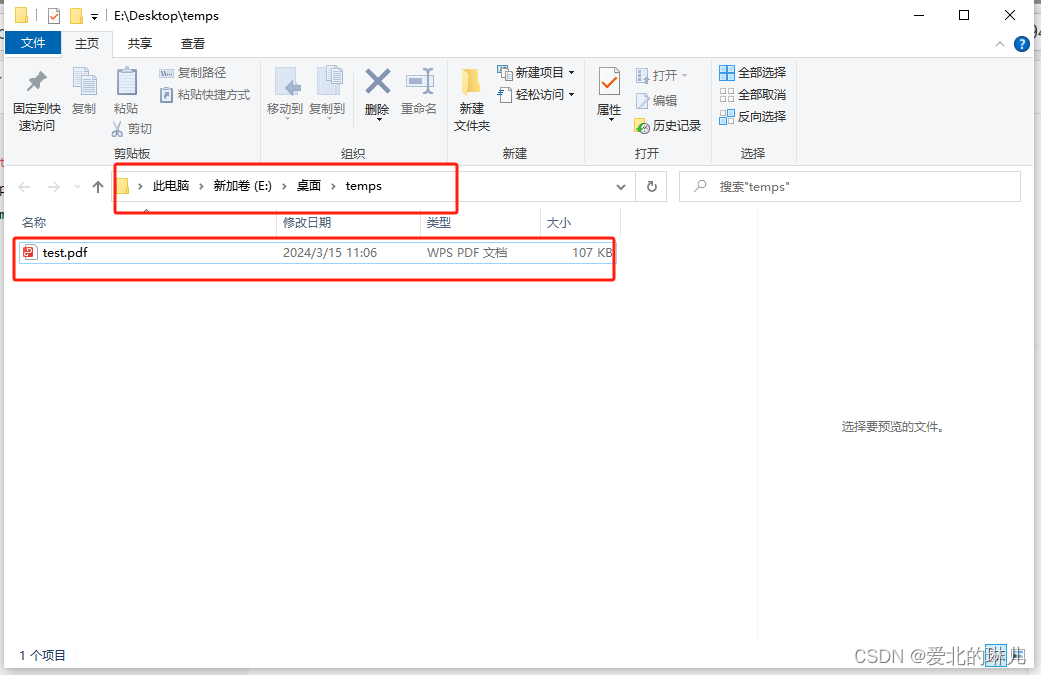Select the 复制 (Copy) icon in ribbon

tap(84, 90)
